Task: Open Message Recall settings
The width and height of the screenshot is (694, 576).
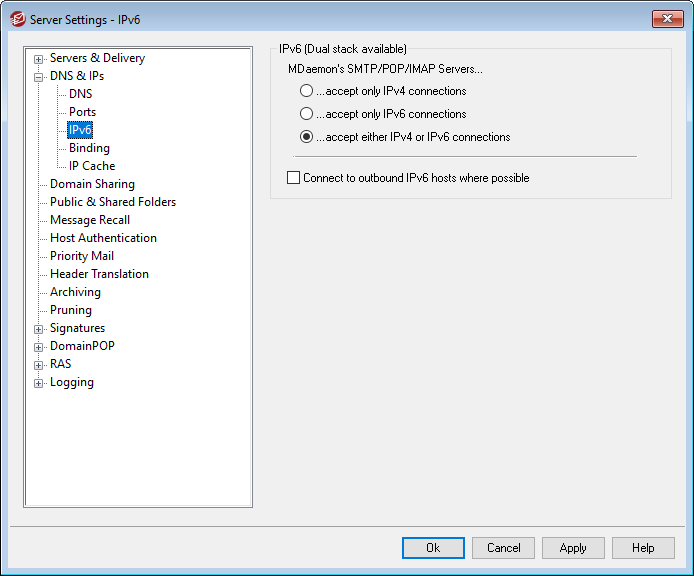Action: pyautogui.click(x=90, y=220)
